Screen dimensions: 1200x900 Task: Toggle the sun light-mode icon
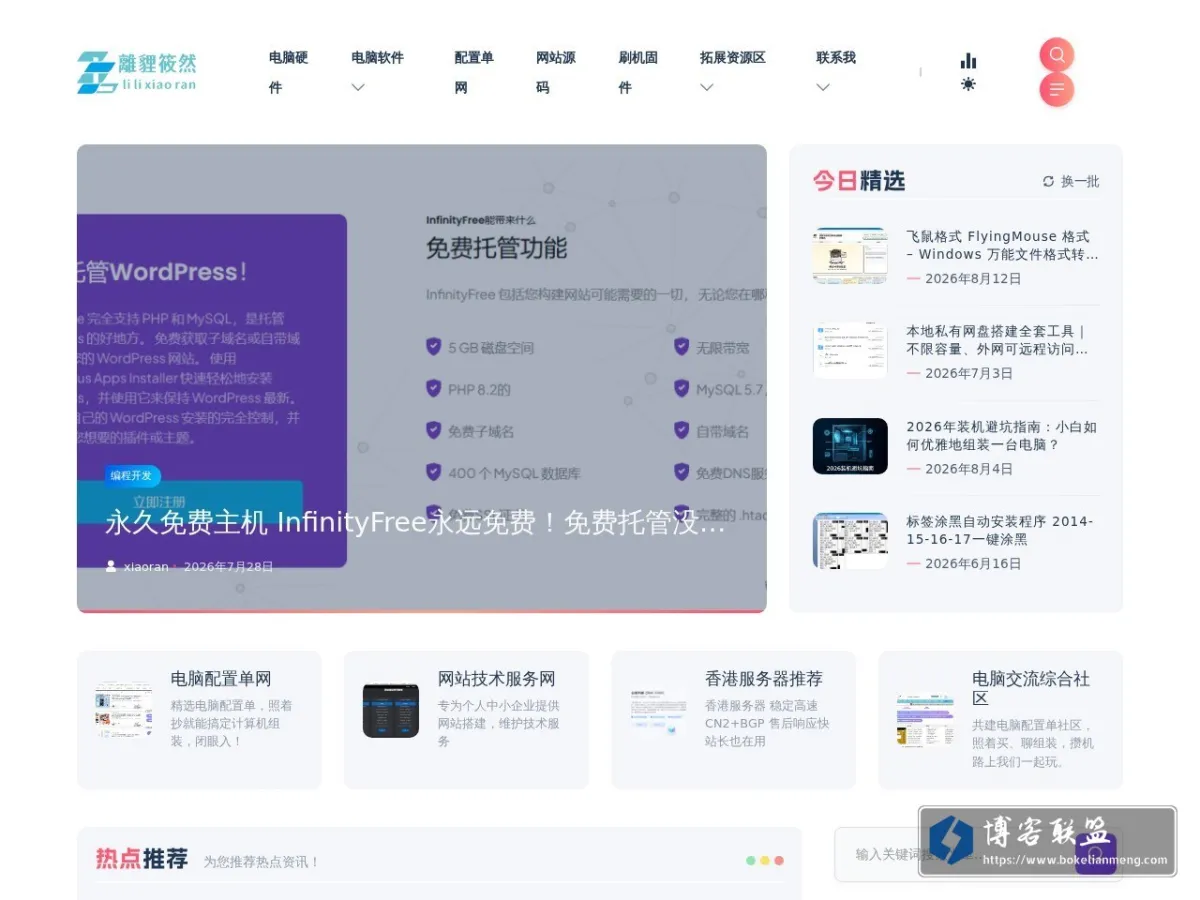(x=968, y=84)
